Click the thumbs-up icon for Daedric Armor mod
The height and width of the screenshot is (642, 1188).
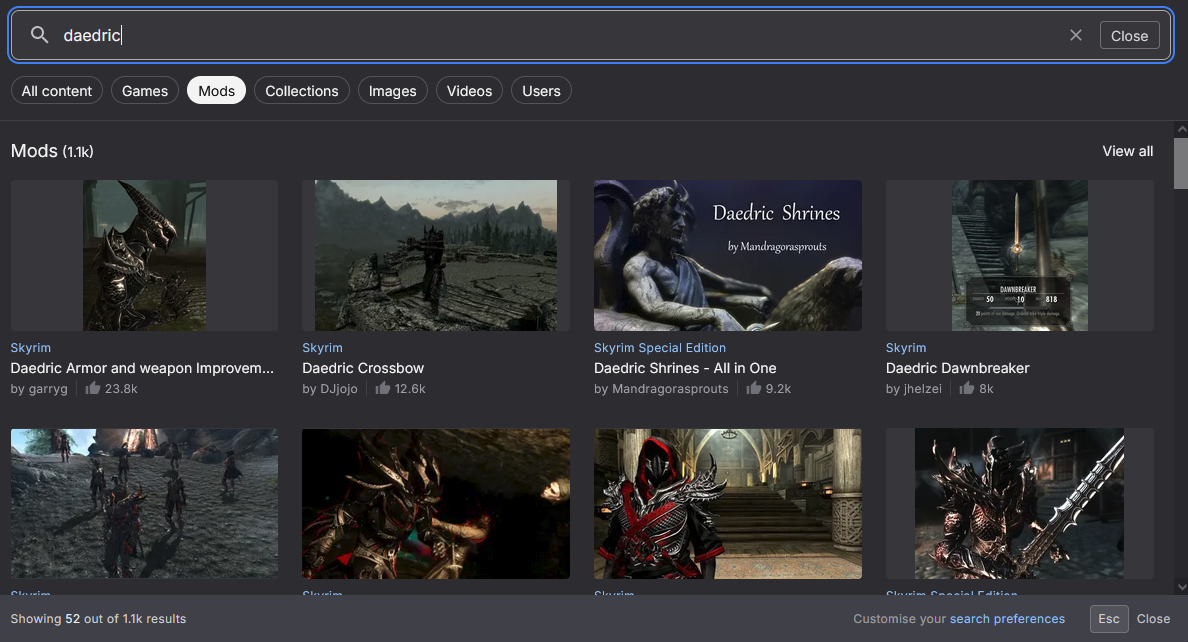coord(92,388)
